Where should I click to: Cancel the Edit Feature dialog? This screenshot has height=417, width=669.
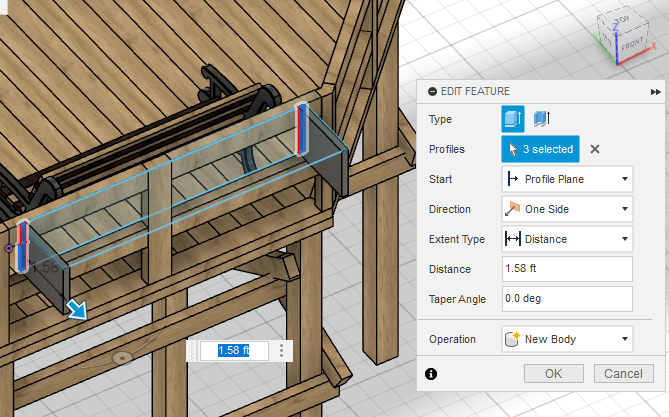point(623,374)
